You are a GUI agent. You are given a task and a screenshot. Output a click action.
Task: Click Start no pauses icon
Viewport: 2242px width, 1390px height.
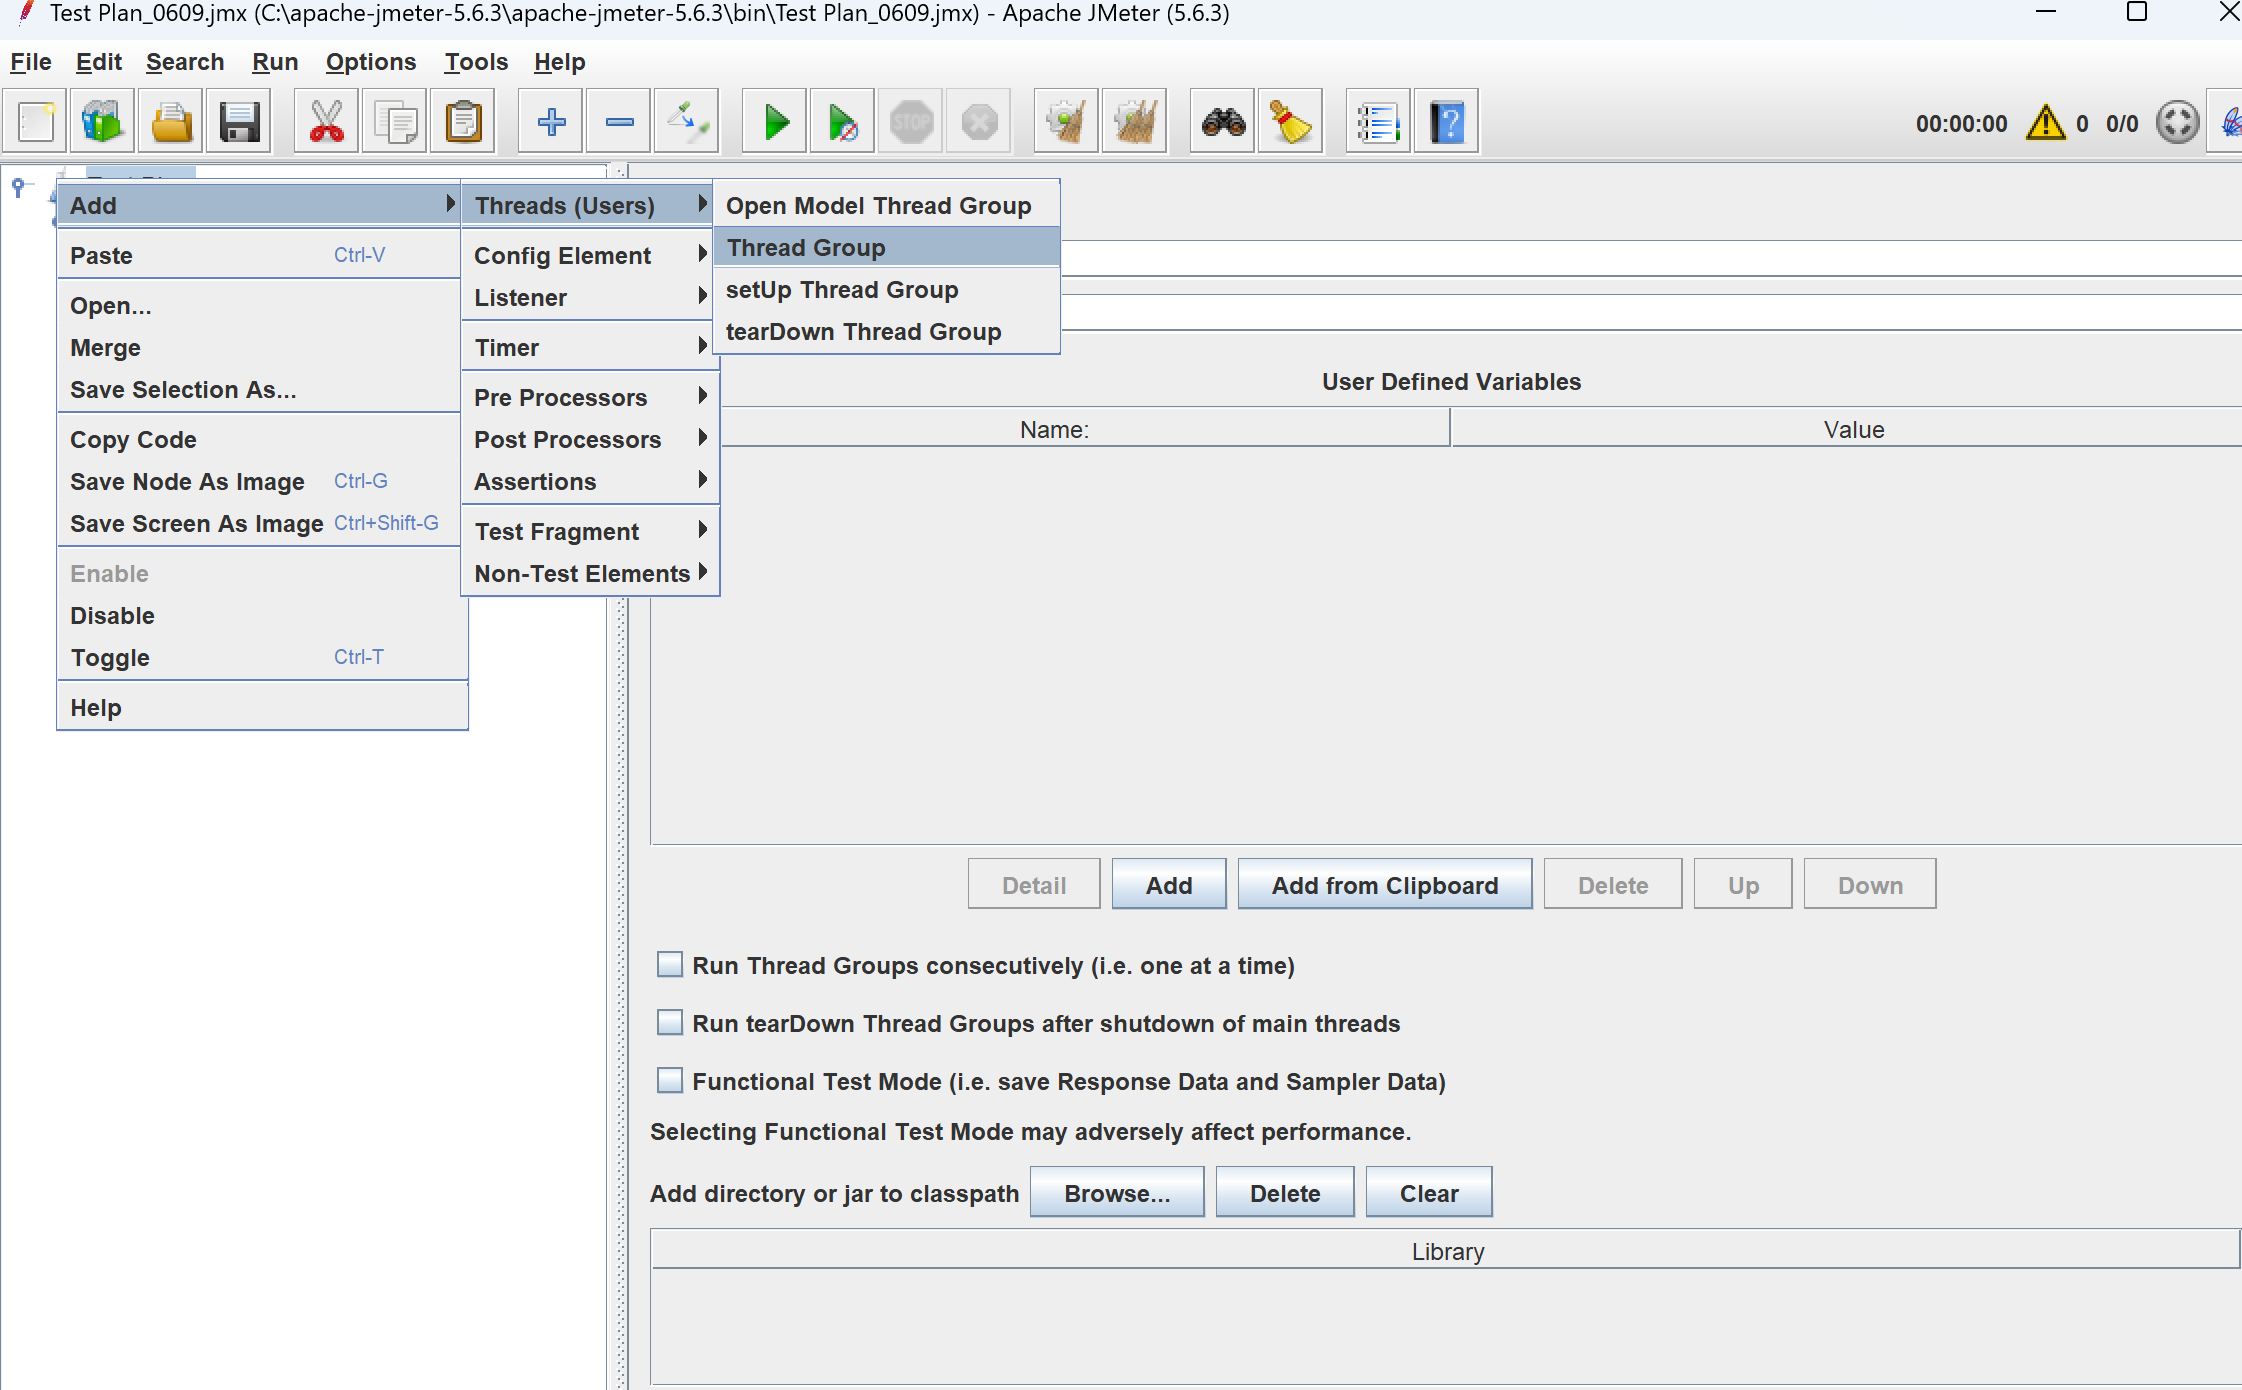pyautogui.click(x=843, y=123)
